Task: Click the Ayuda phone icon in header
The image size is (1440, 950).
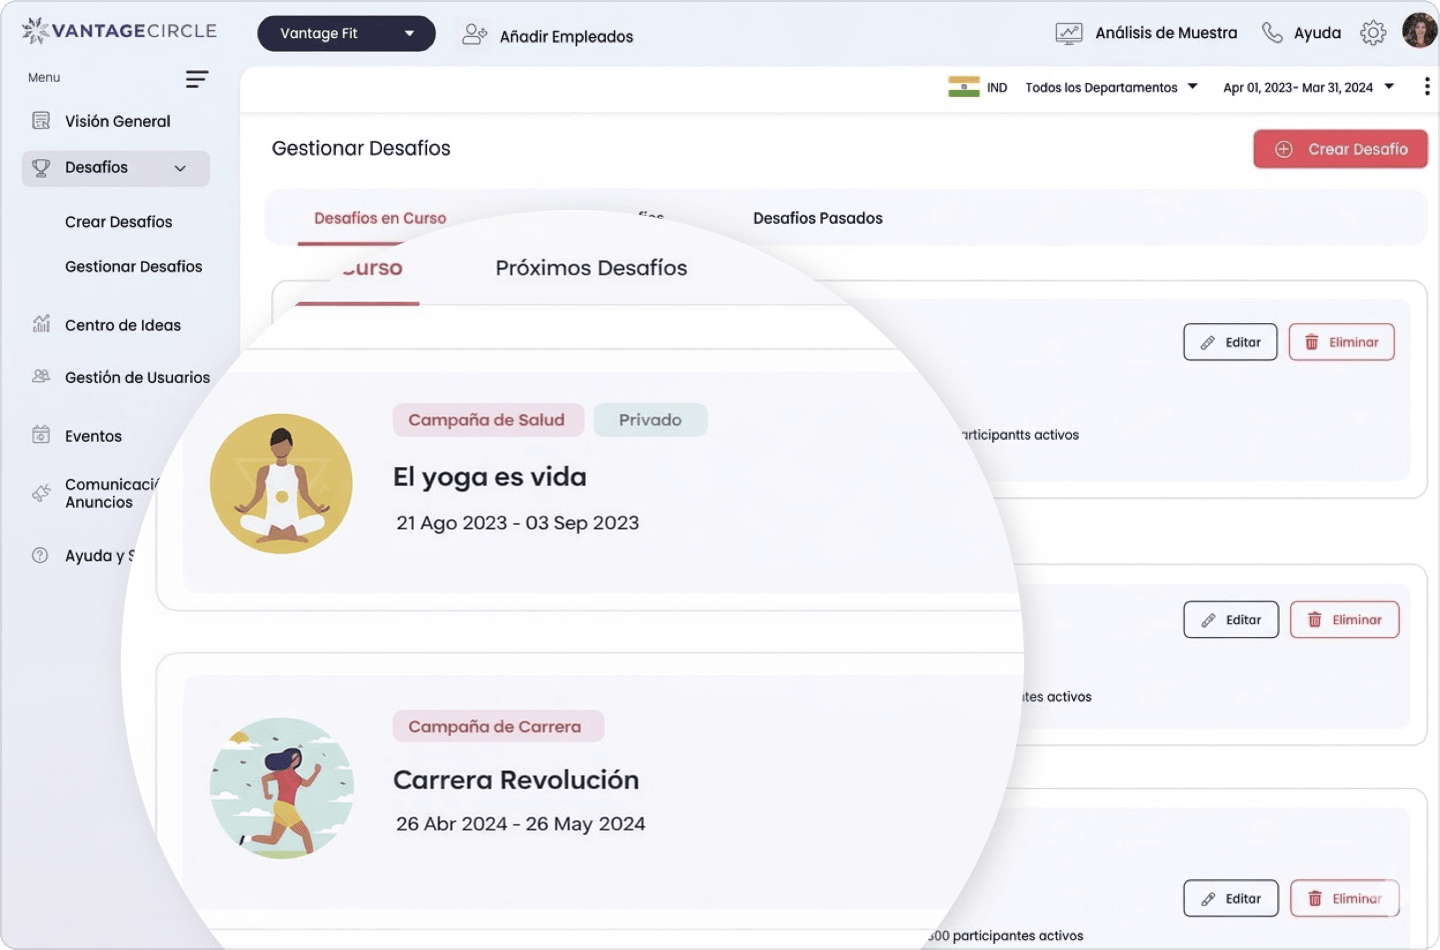Action: (x=1272, y=33)
